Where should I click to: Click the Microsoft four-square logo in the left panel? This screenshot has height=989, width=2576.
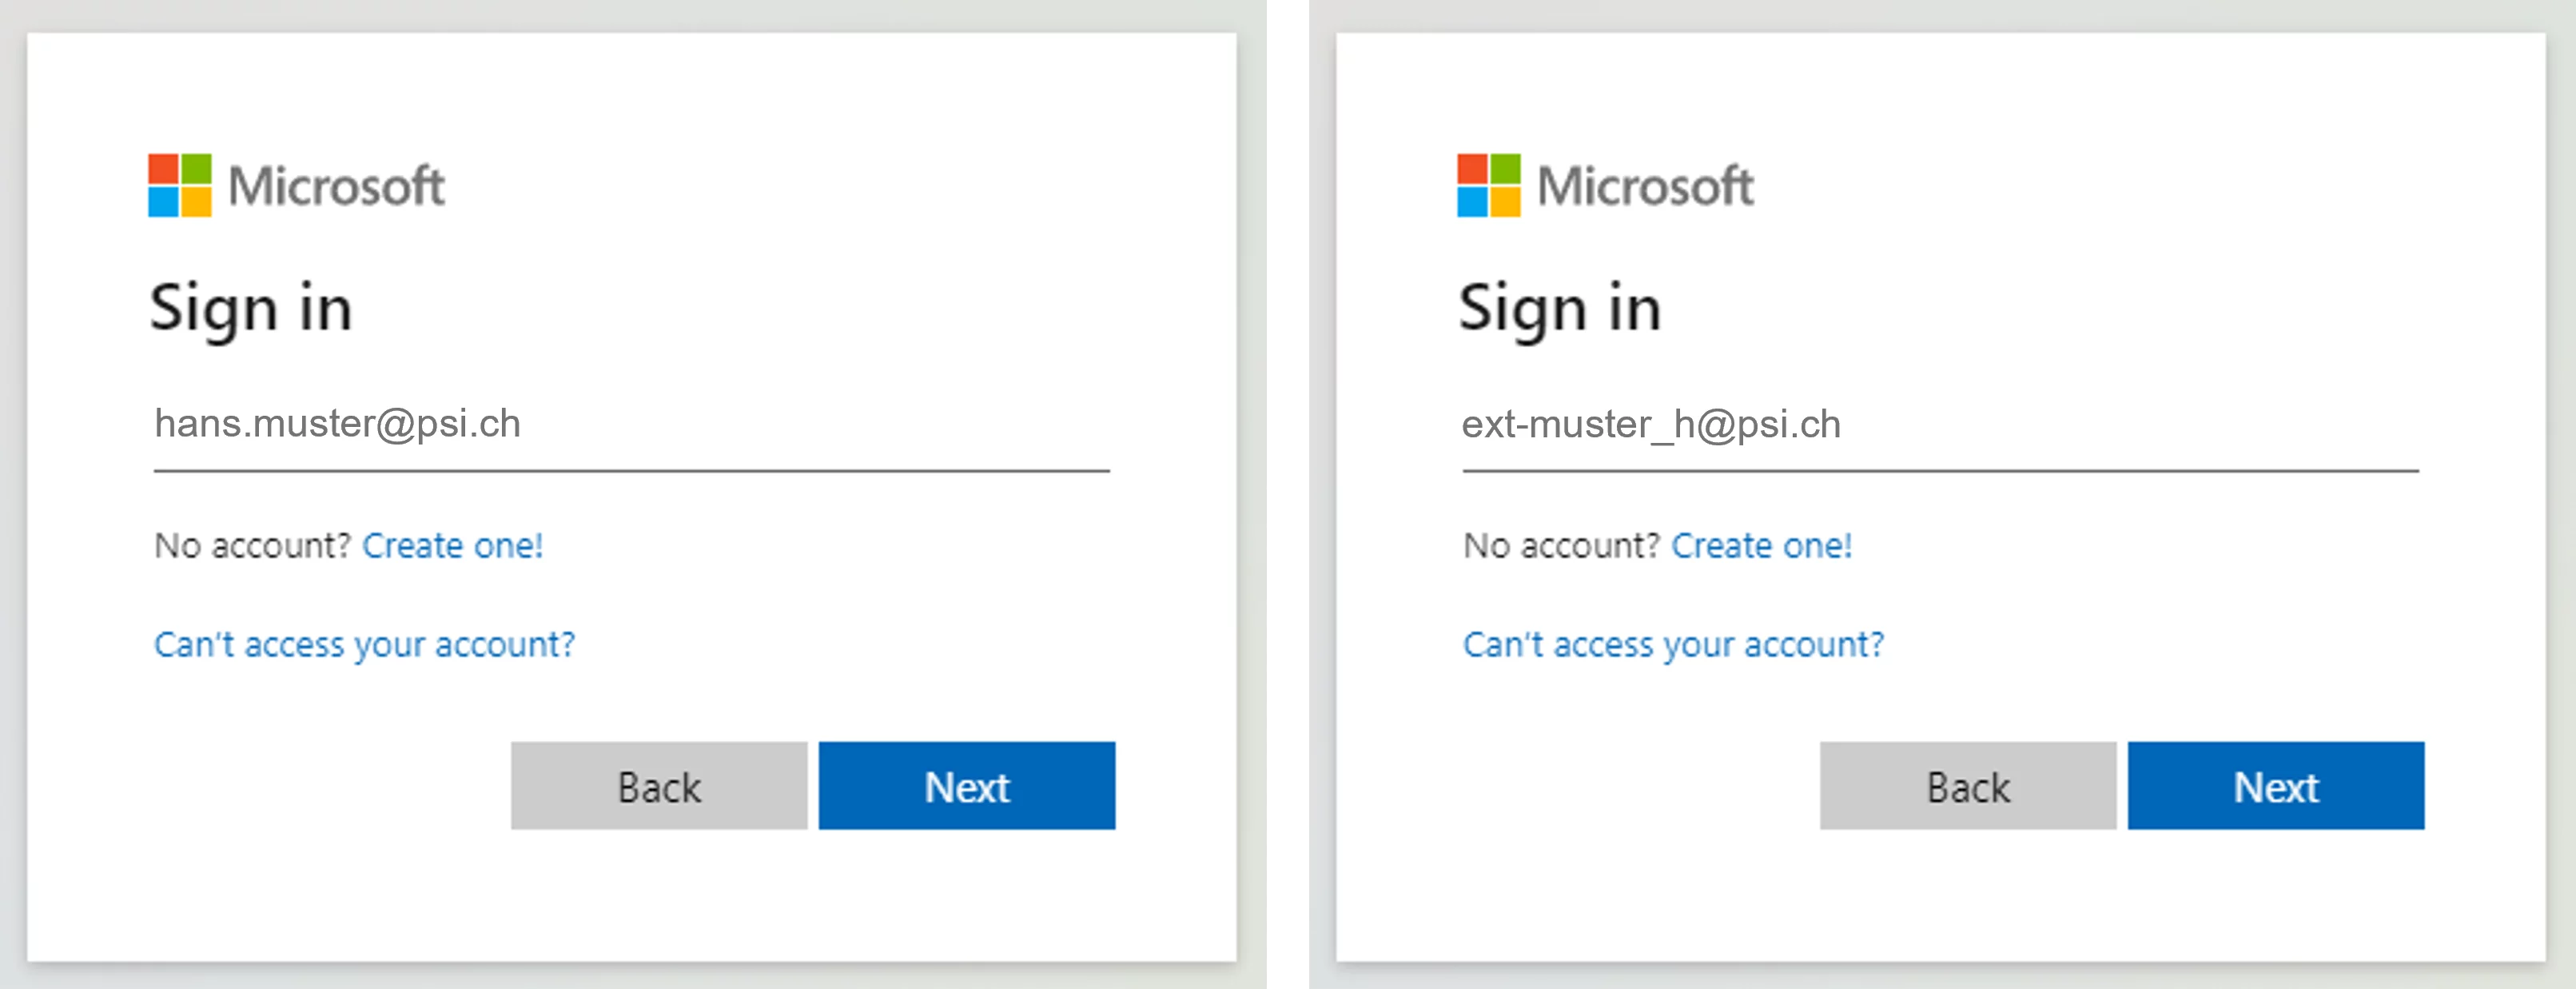[180, 185]
